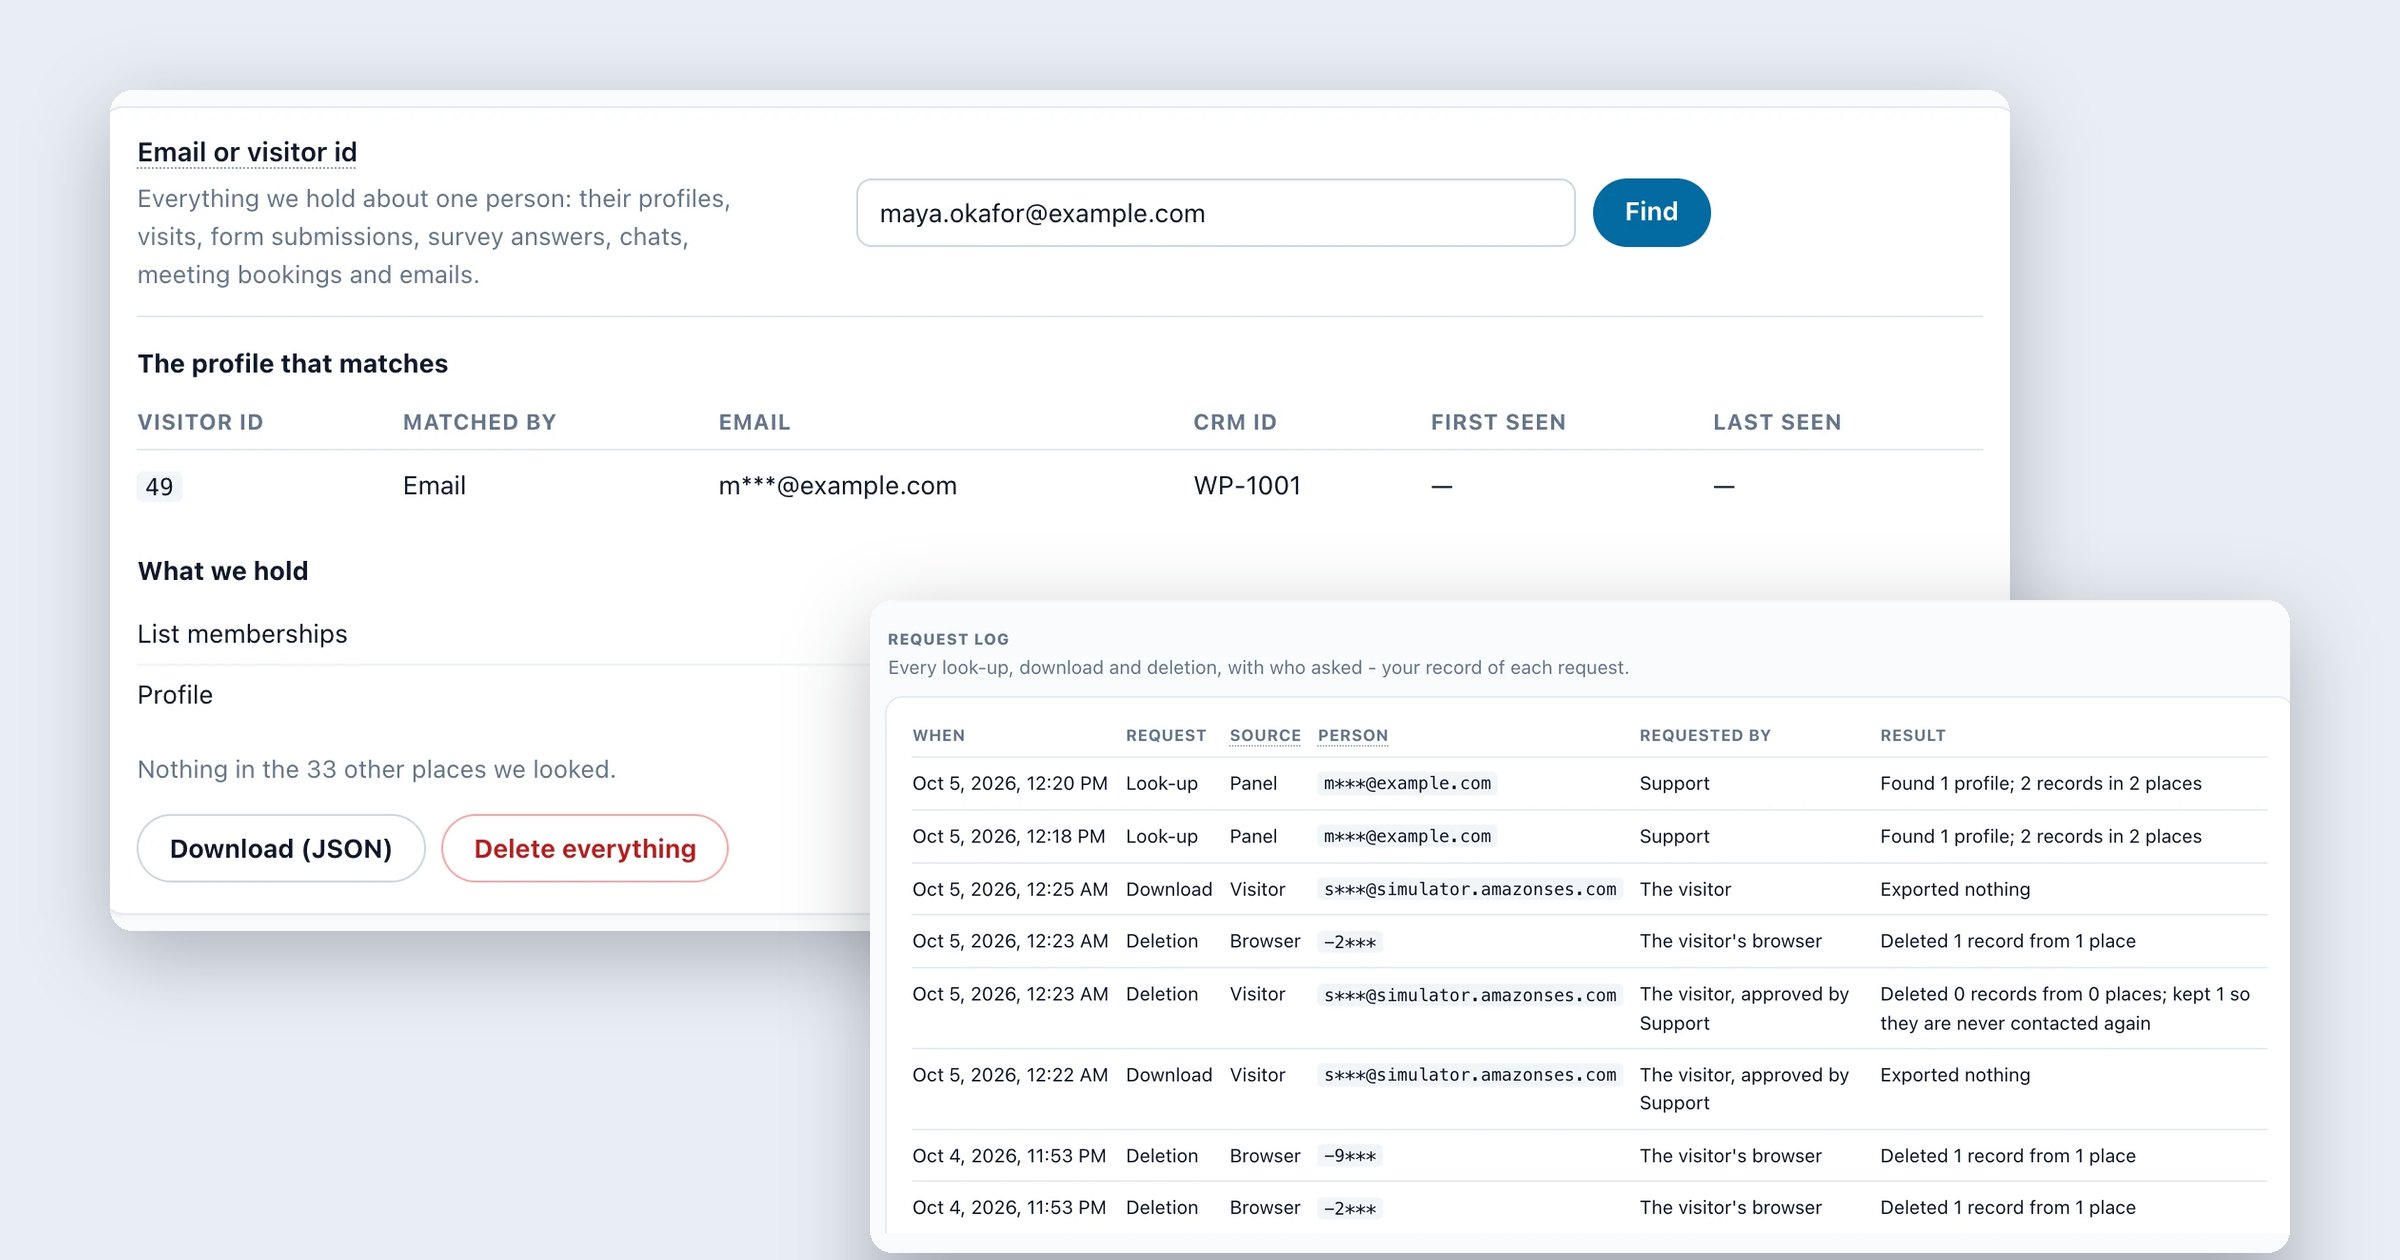
Task: Click the -2*** tag in Oct 5 12:23 AM row
Action: coord(1350,942)
